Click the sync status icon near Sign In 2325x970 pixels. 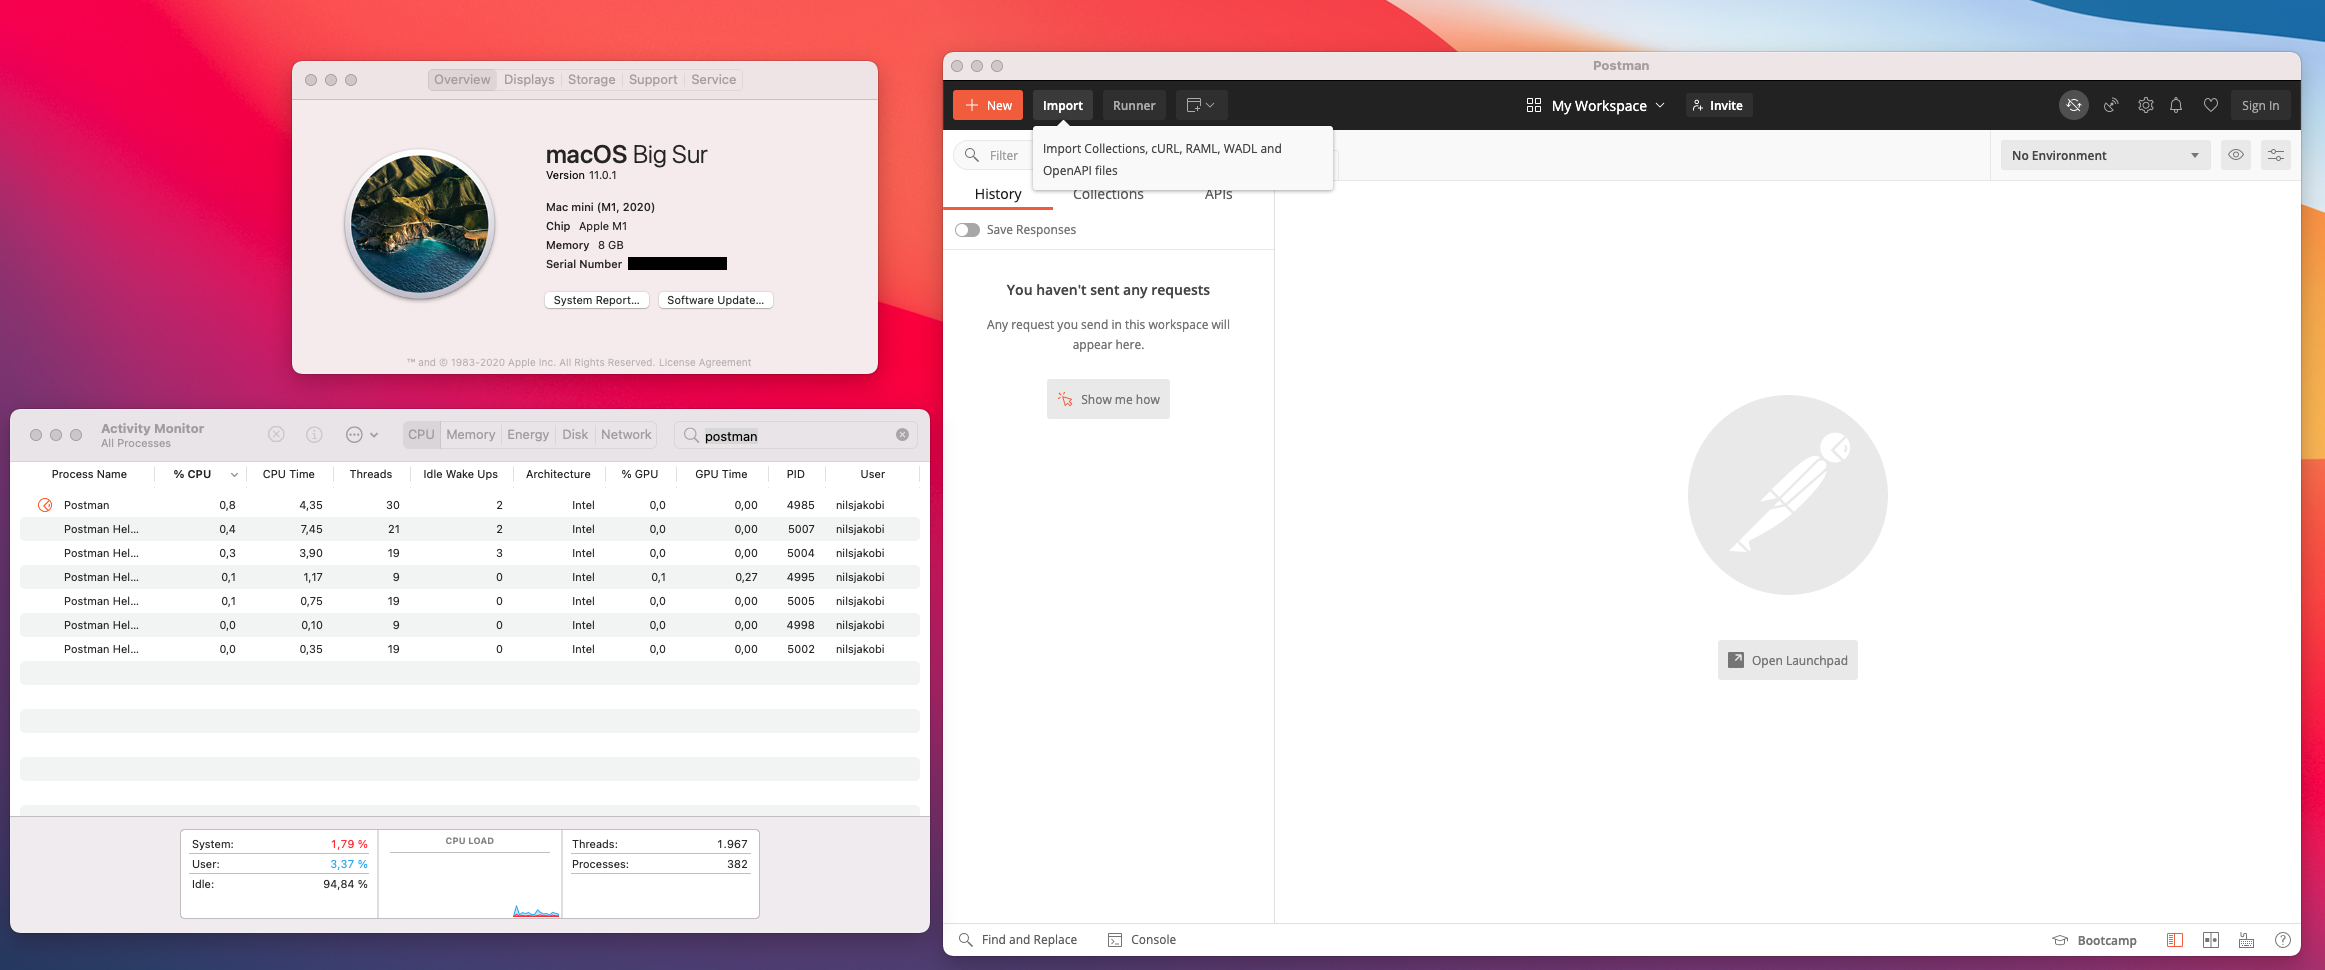[2074, 105]
